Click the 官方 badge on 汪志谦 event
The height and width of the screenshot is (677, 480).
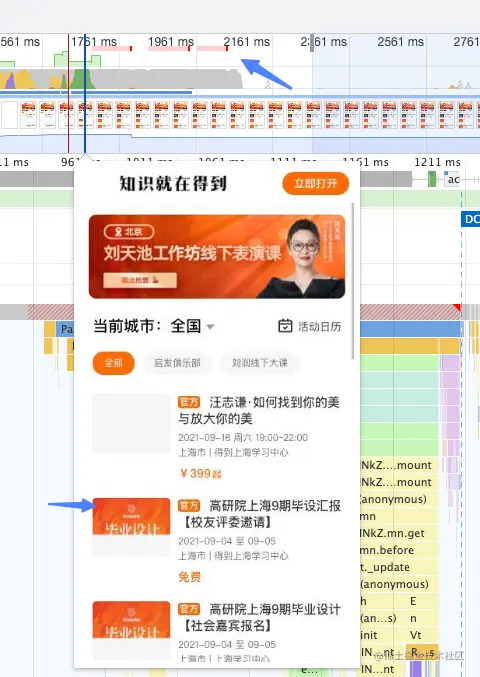tap(189, 402)
